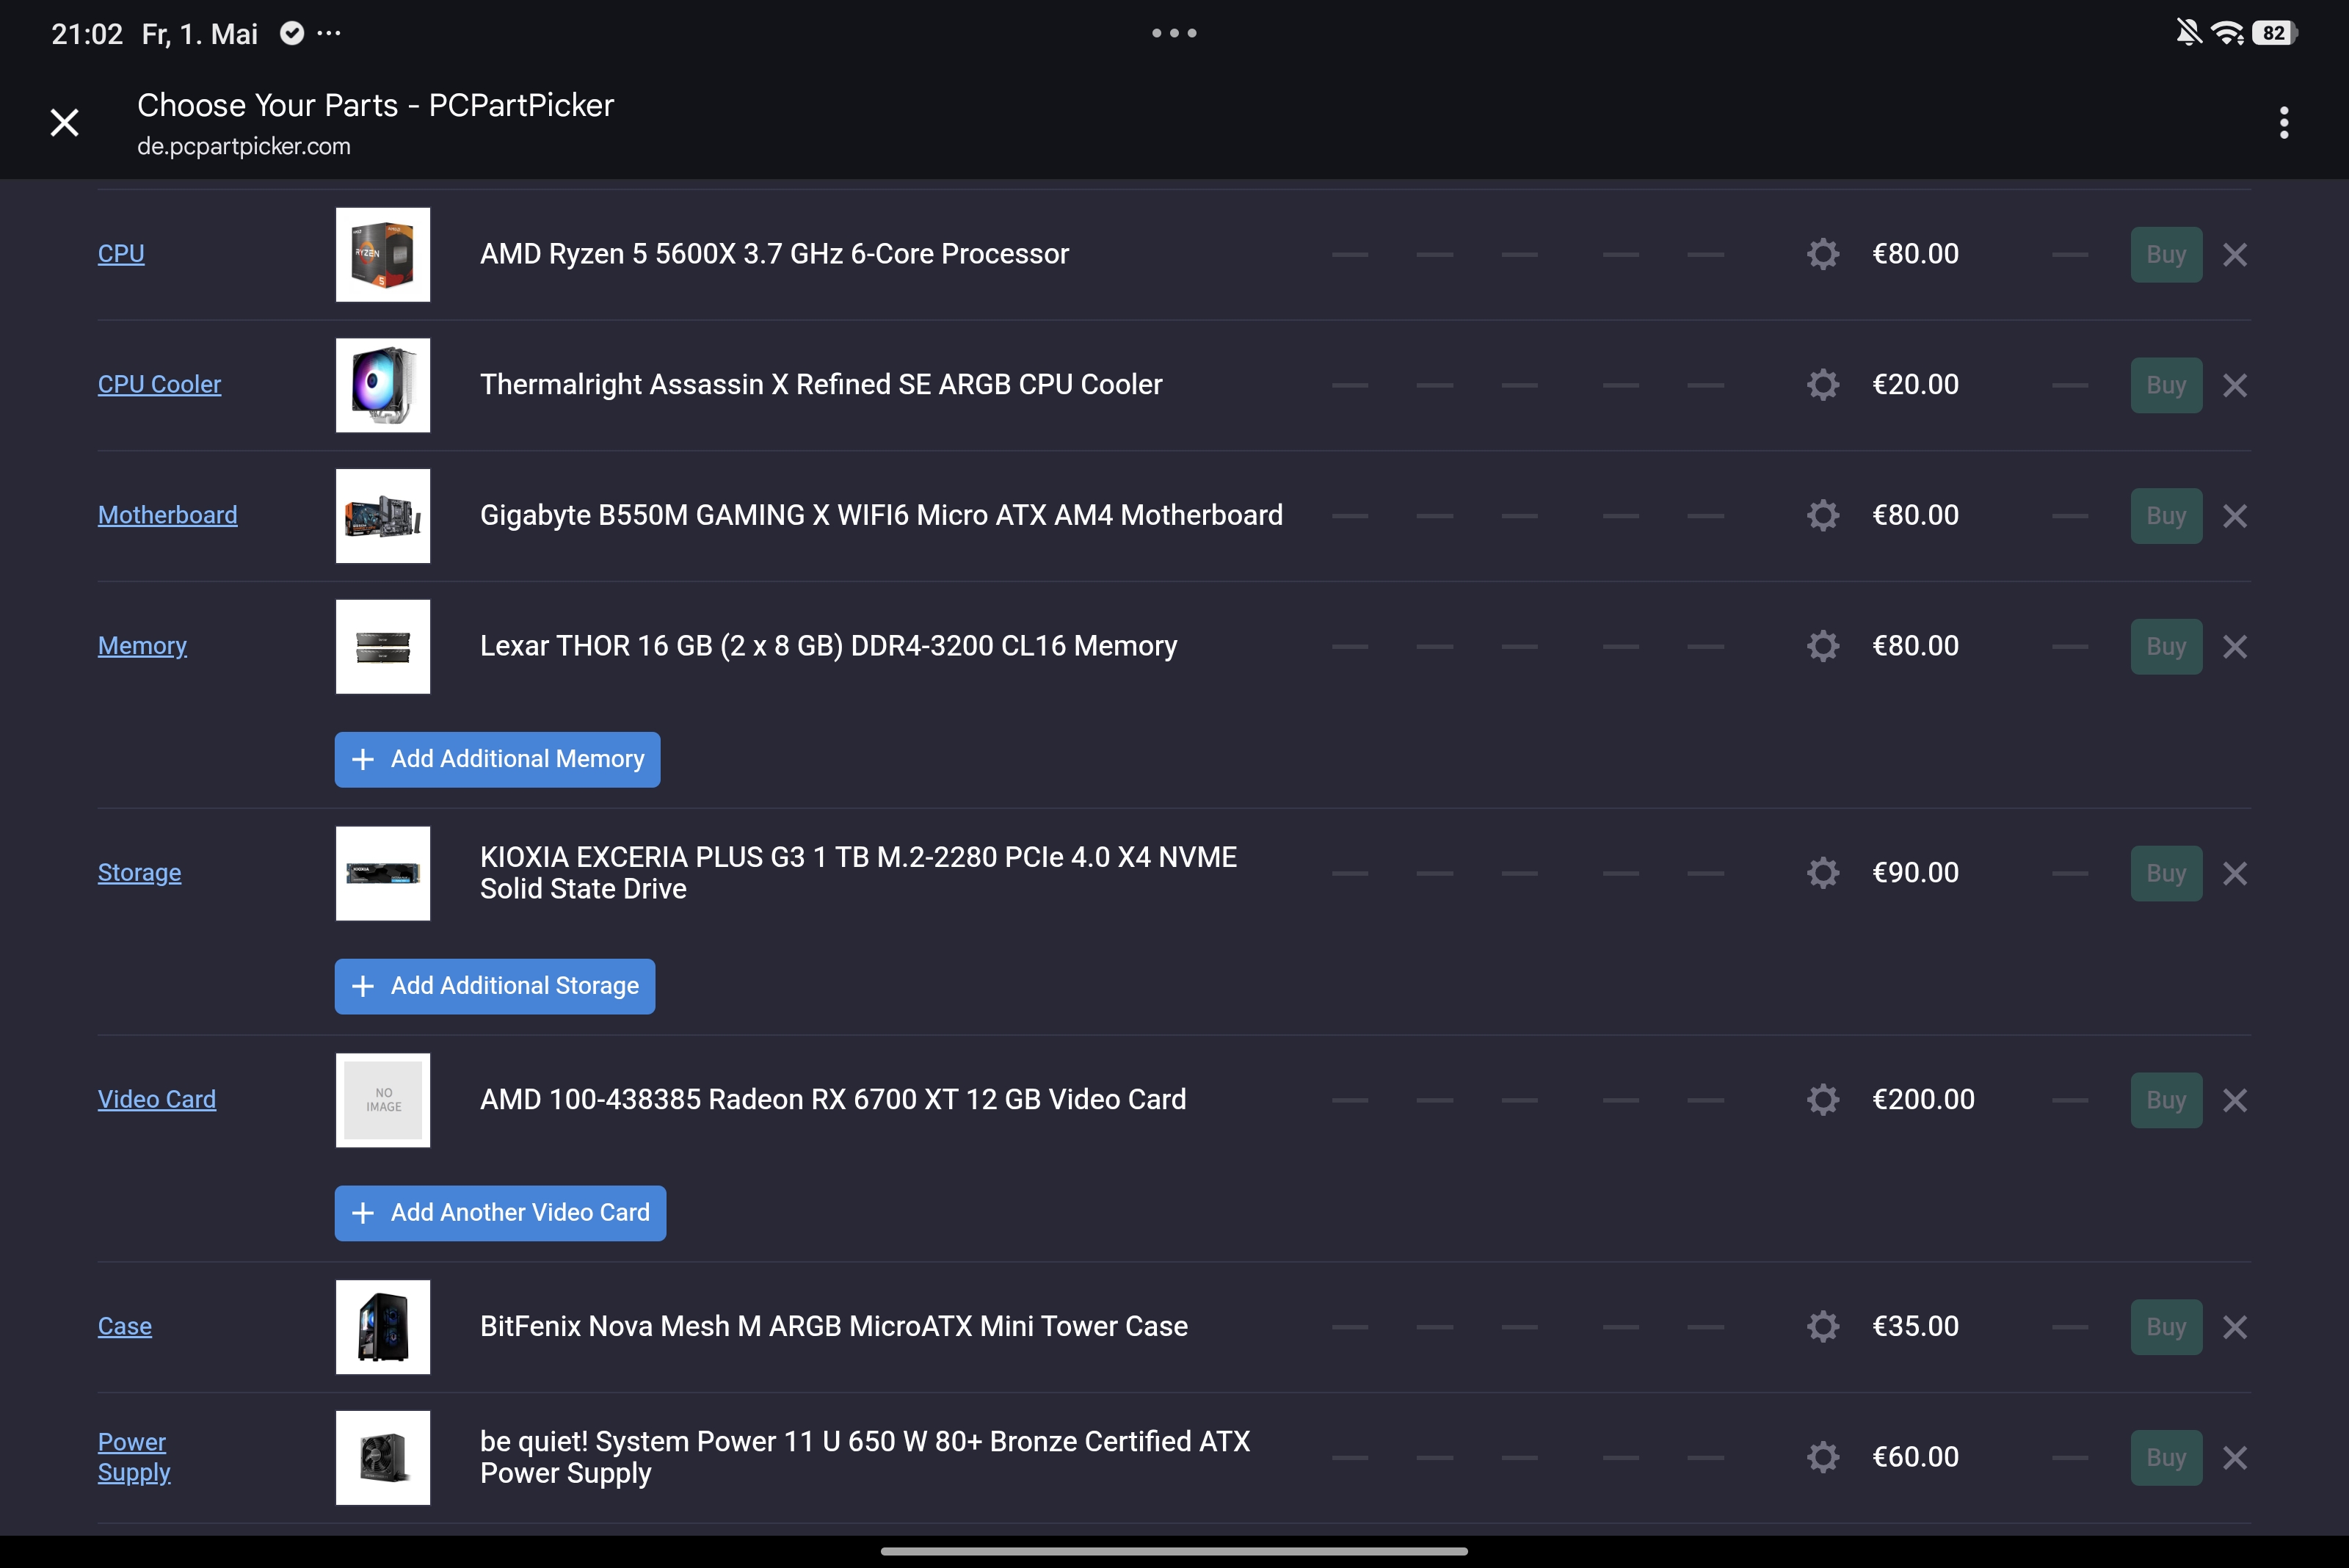The image size is (2349, 1568).
Task: Click the €35.00 case price
Action: [x=1915, y=1327]
